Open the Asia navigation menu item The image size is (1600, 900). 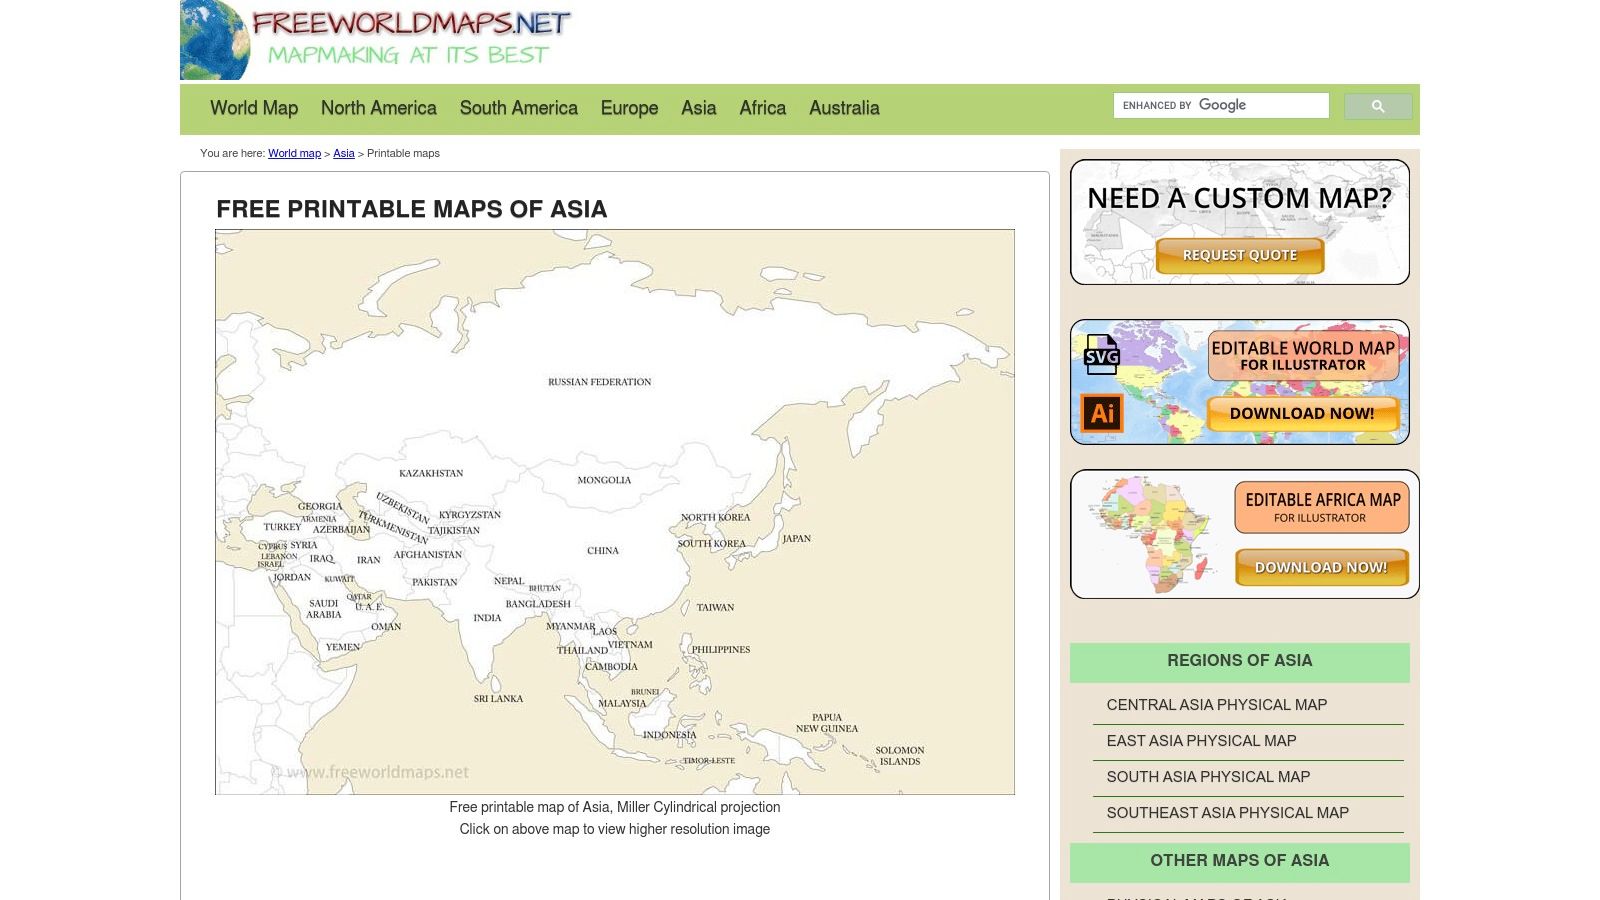coord(698,108)
